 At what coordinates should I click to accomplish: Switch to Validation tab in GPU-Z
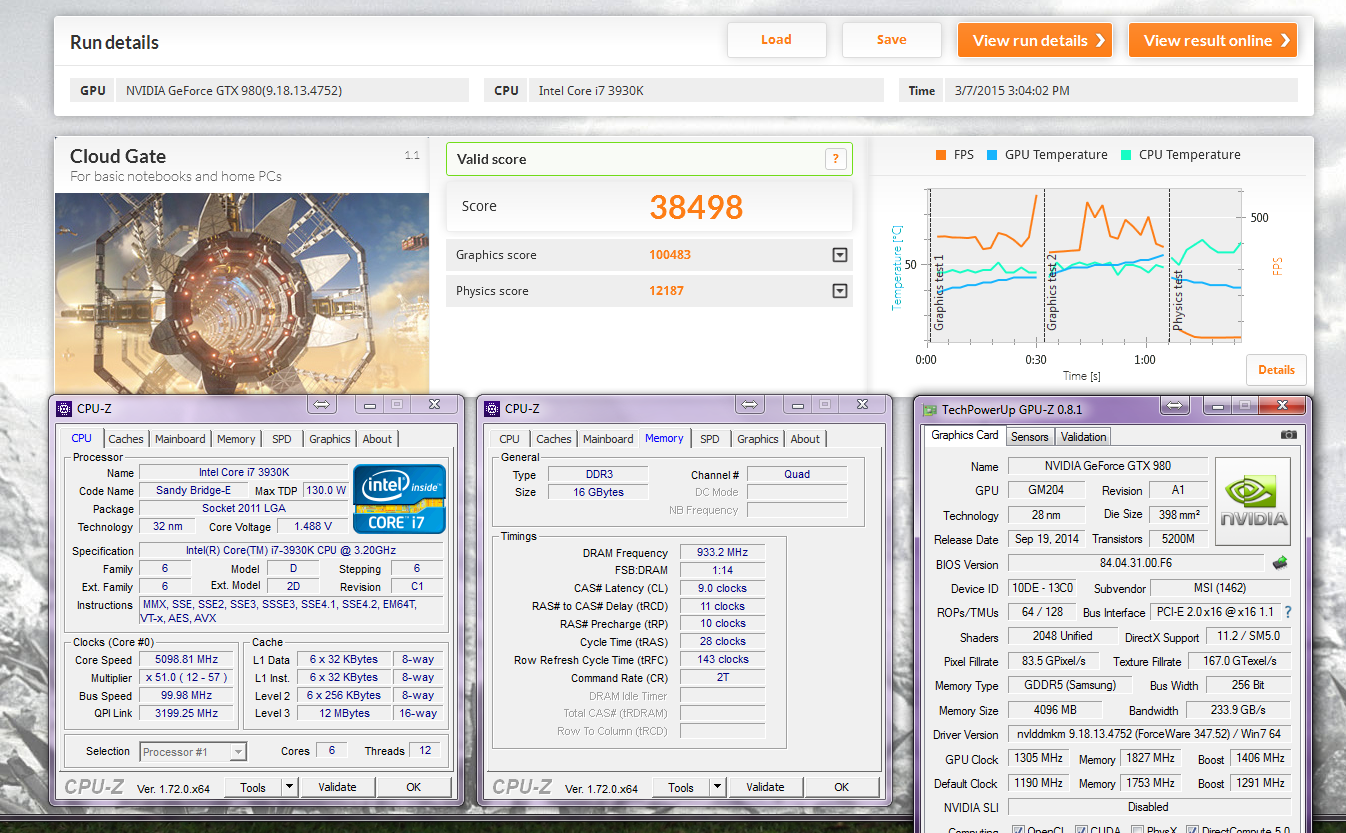[x=1083, y=437]
